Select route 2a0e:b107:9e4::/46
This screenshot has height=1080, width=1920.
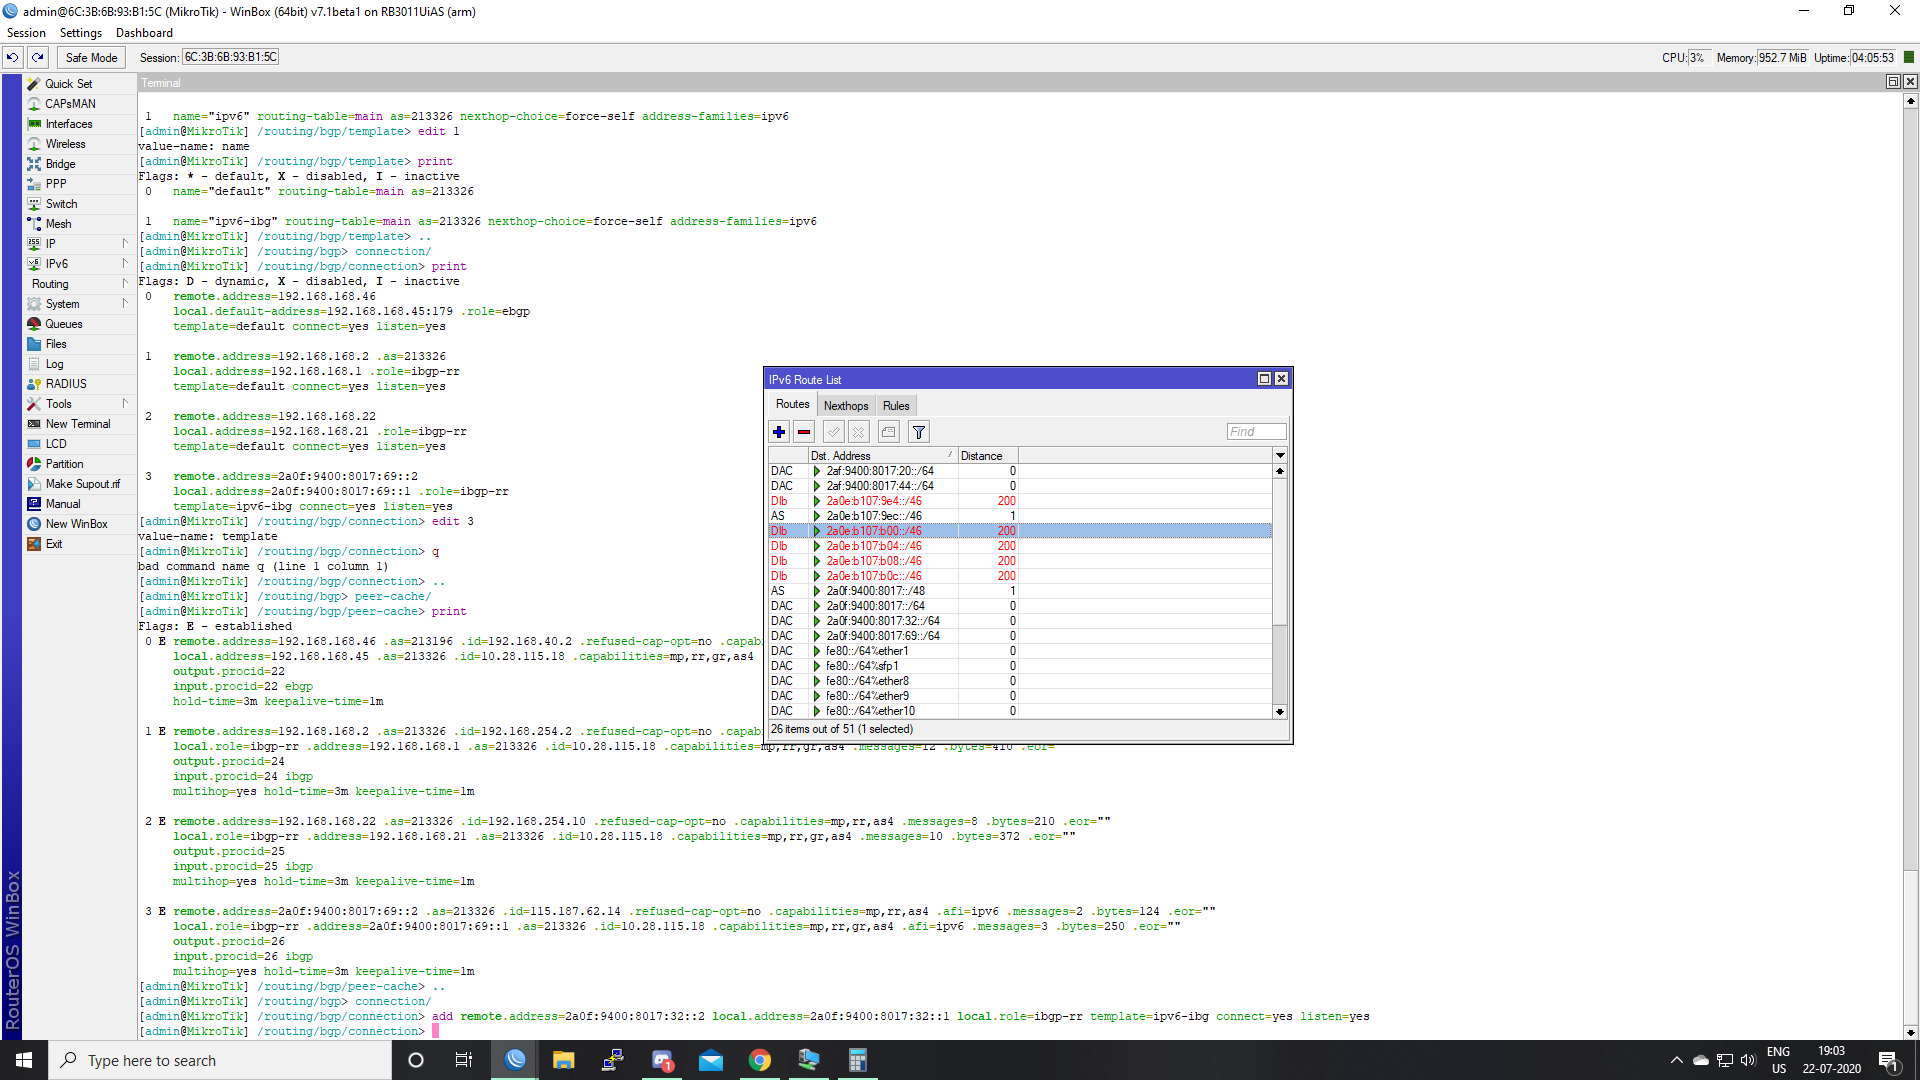tap(1020, 501)
